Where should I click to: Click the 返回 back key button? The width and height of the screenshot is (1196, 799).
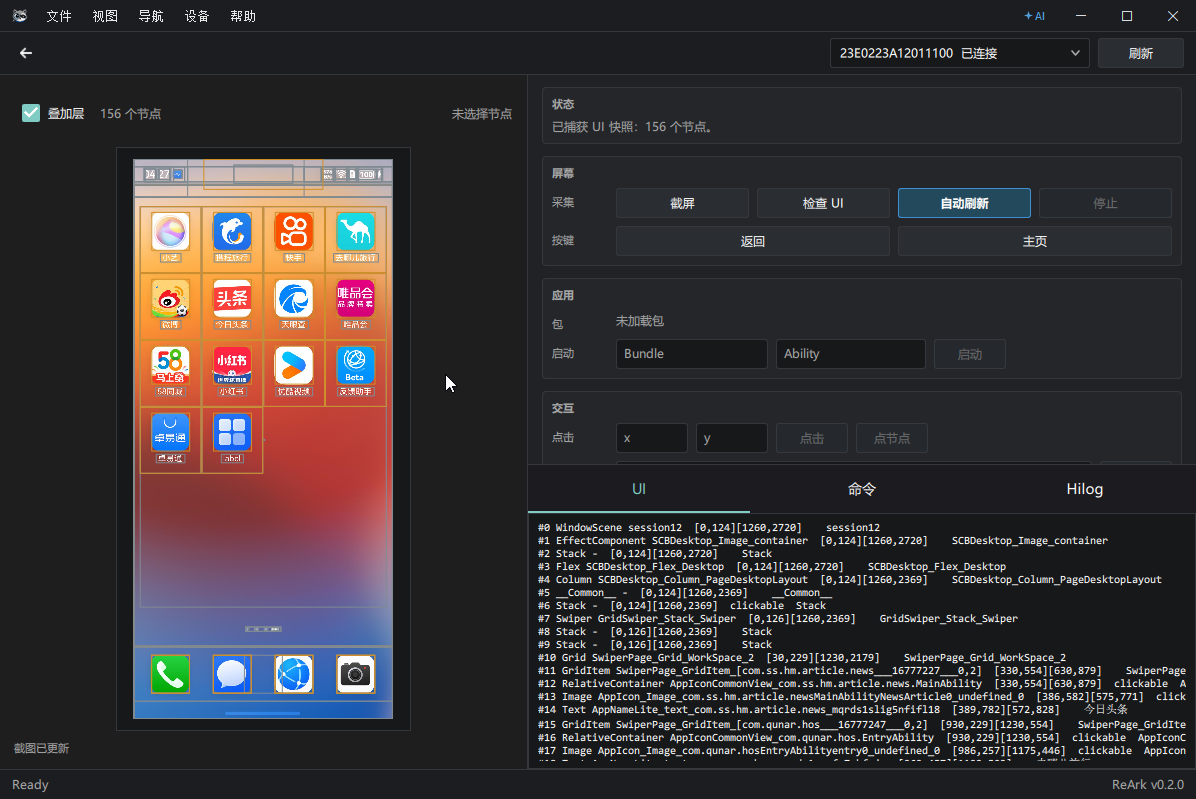pyautogui.click(x=753, y=241)
